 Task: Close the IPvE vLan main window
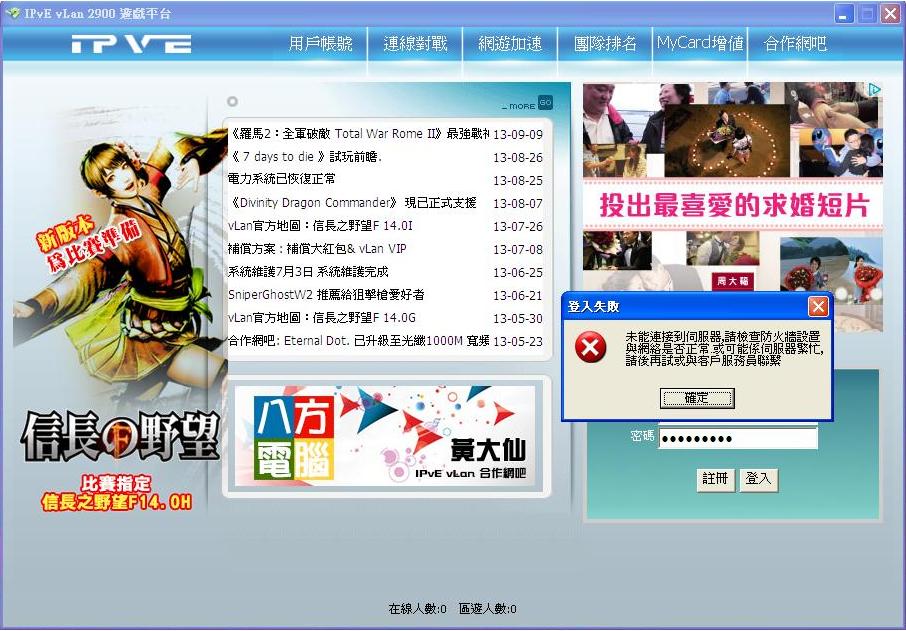[890, 14]
